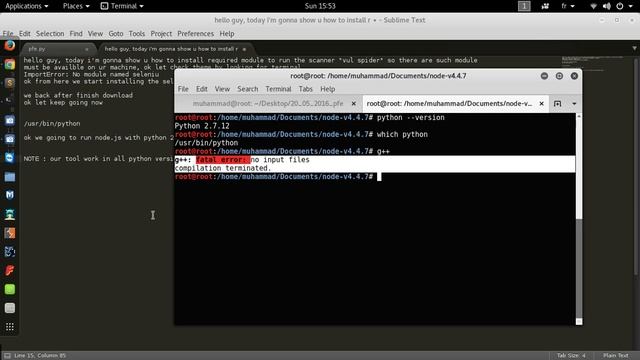Close the pfe.py tab in Sublime
Viewport: 640px width, 360px height.
click(87, 49)
